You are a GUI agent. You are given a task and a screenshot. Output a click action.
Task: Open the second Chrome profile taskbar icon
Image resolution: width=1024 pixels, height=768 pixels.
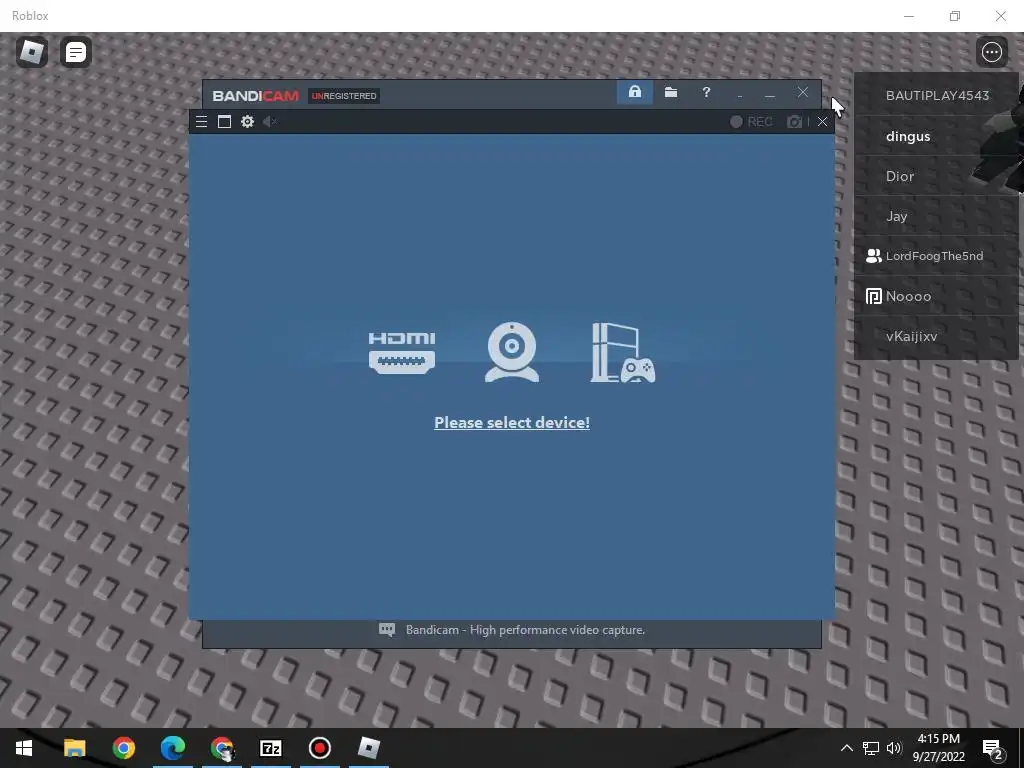(222, 748)
